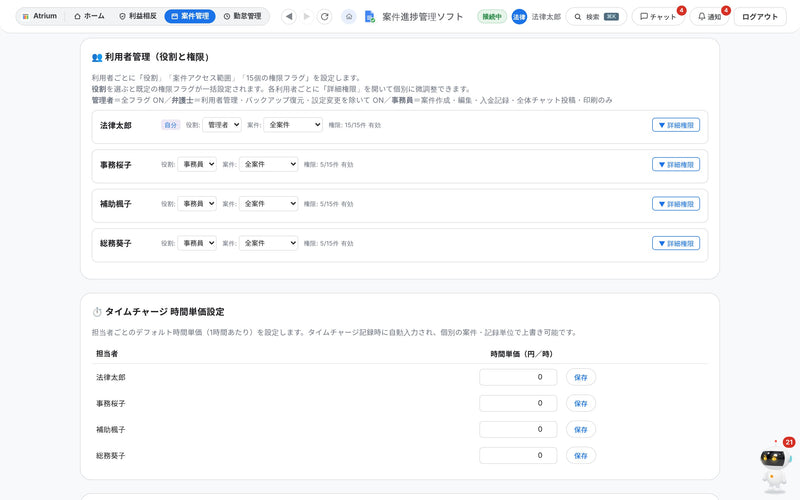Image resolution: width=800 pixels, height=500 pixels.
Task: Click the document icon beside 案件進捗管理ソフト
Action: click(370, 17)
